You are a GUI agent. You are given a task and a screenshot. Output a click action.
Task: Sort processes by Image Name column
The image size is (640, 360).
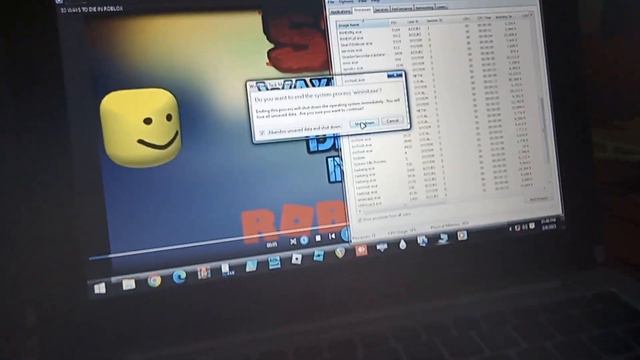pos(362,24)
